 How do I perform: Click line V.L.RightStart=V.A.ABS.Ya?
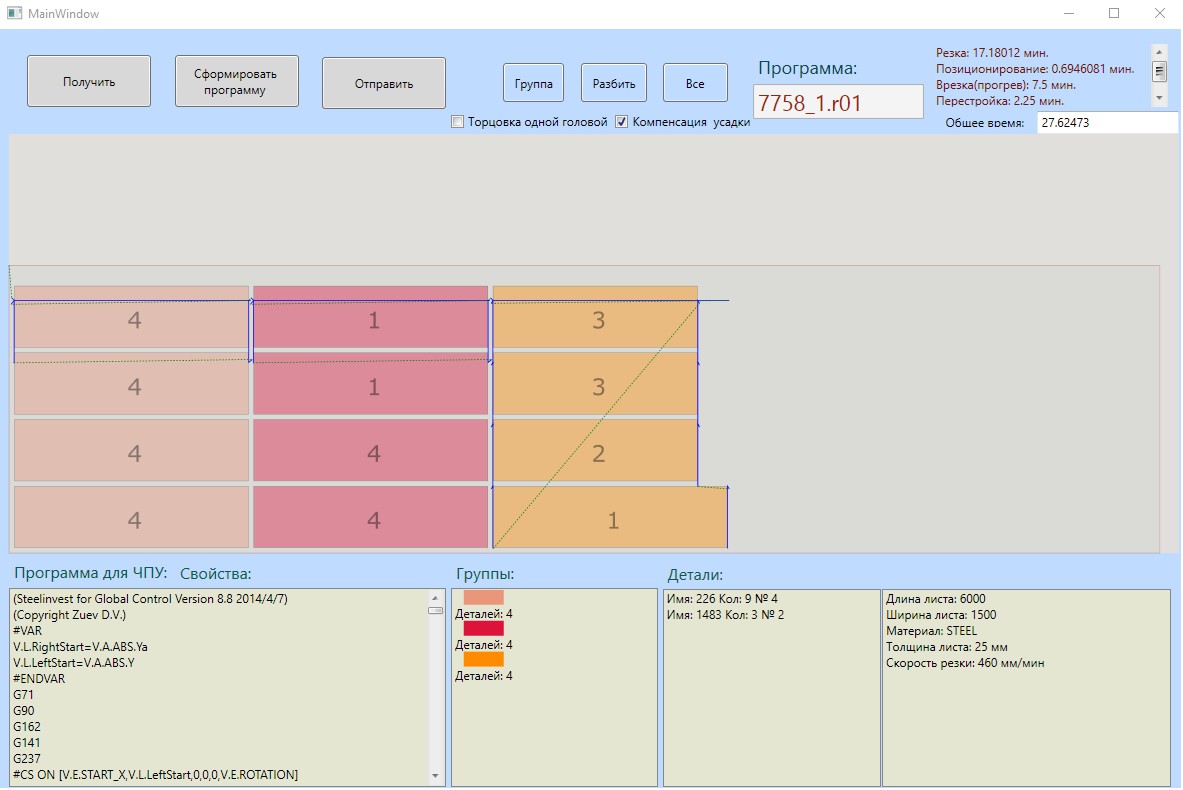[x=80, y=647]
